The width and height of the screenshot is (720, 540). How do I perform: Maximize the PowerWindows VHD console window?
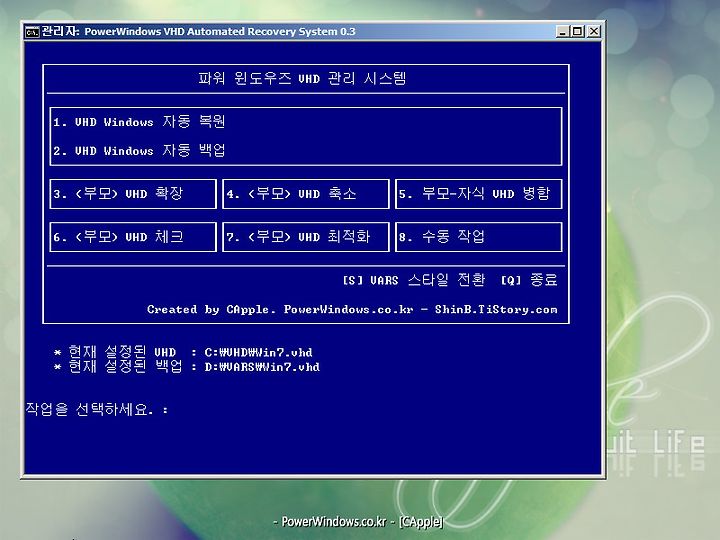click(x=578, y=31)
